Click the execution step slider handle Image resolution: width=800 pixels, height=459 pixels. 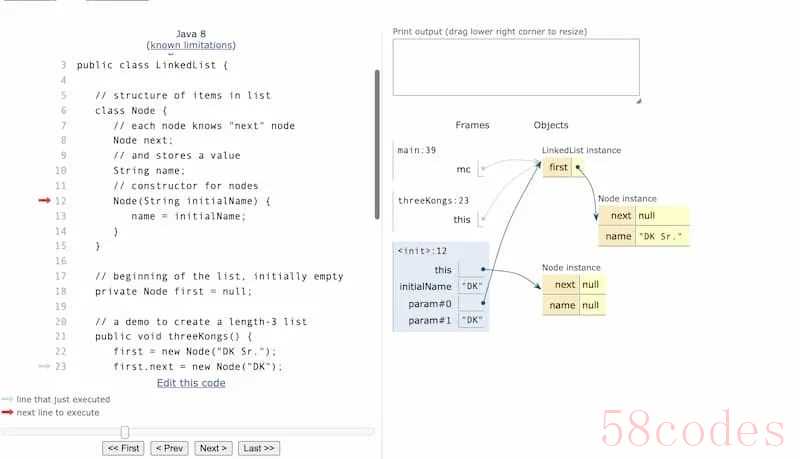(125, 432)
